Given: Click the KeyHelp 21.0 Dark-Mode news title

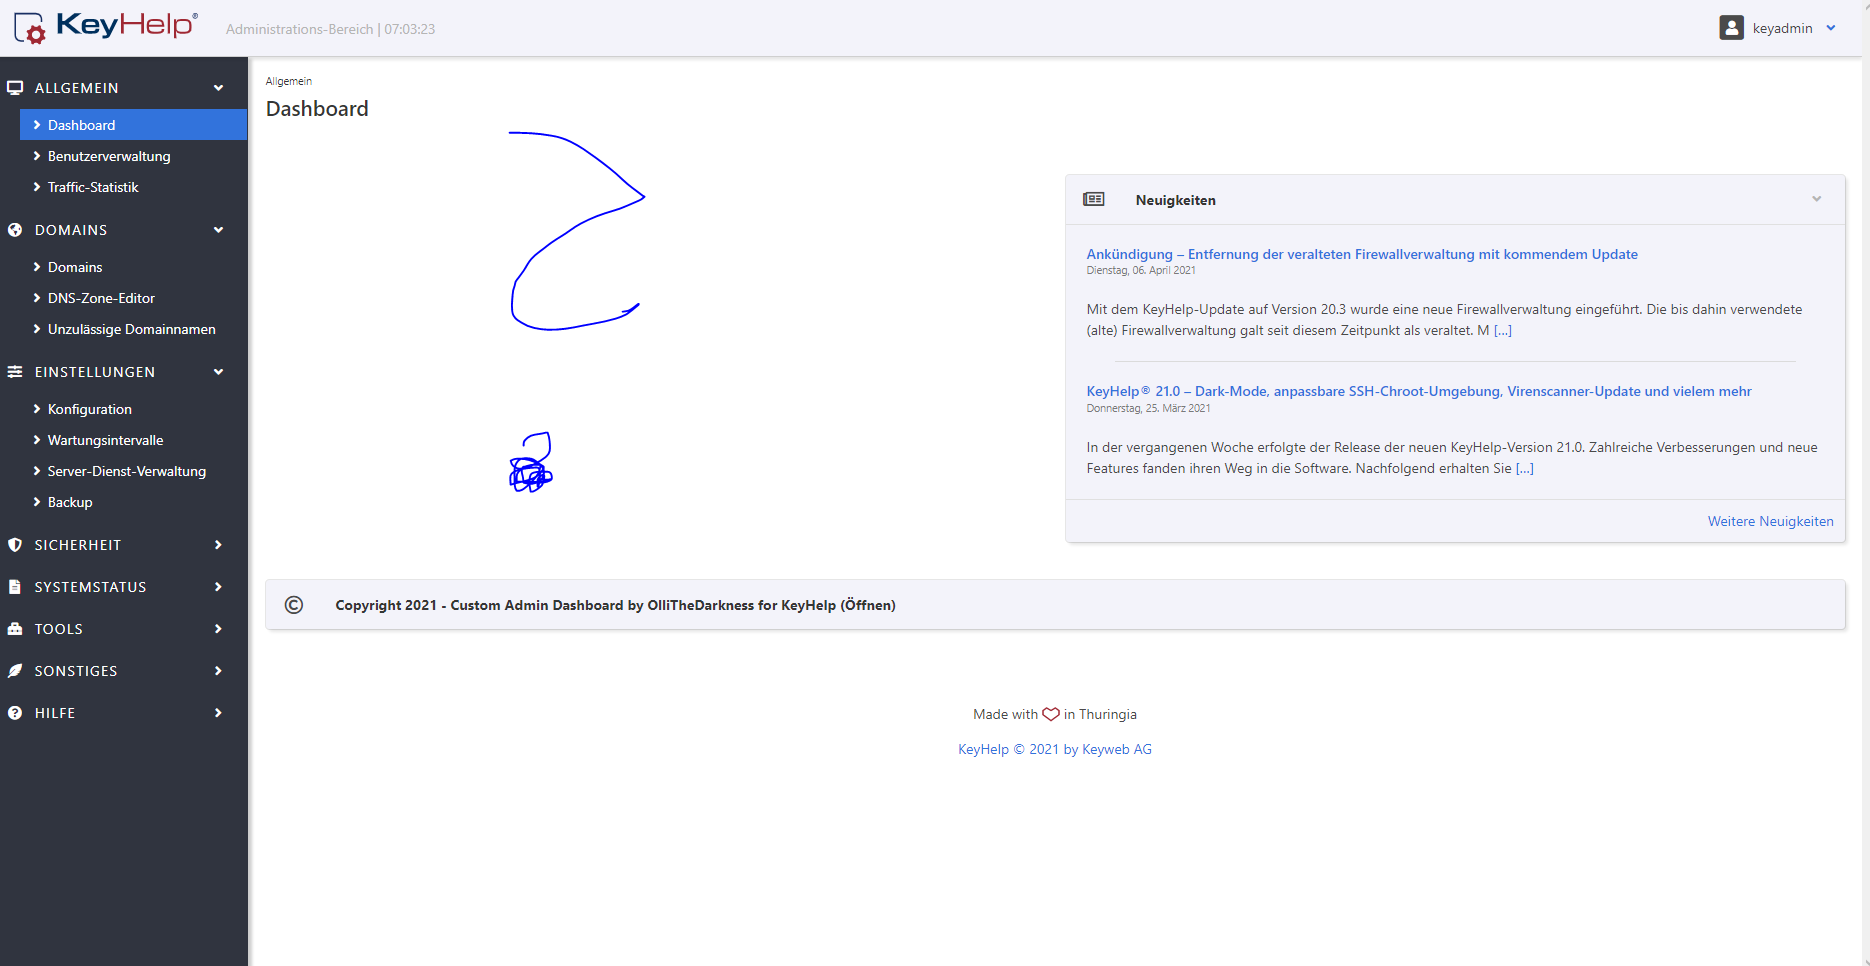Looking at the screenshot, I should [1418, 391].
